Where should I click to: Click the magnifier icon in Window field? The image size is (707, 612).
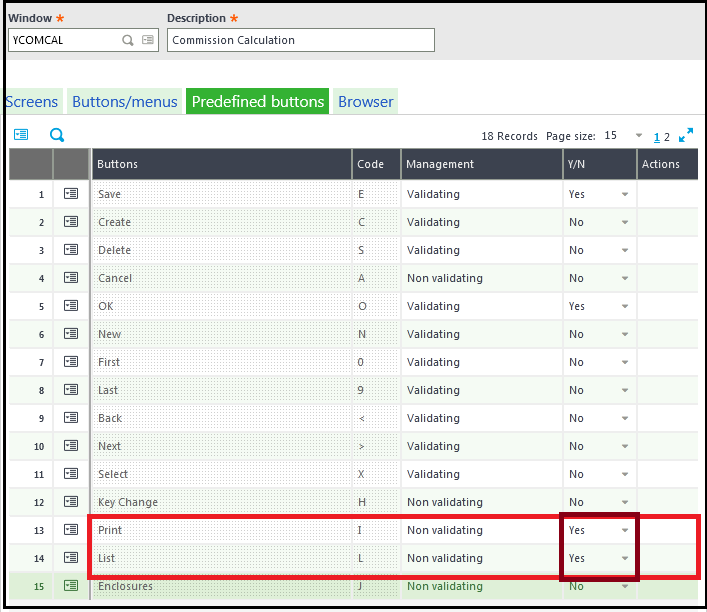(128, 40)
